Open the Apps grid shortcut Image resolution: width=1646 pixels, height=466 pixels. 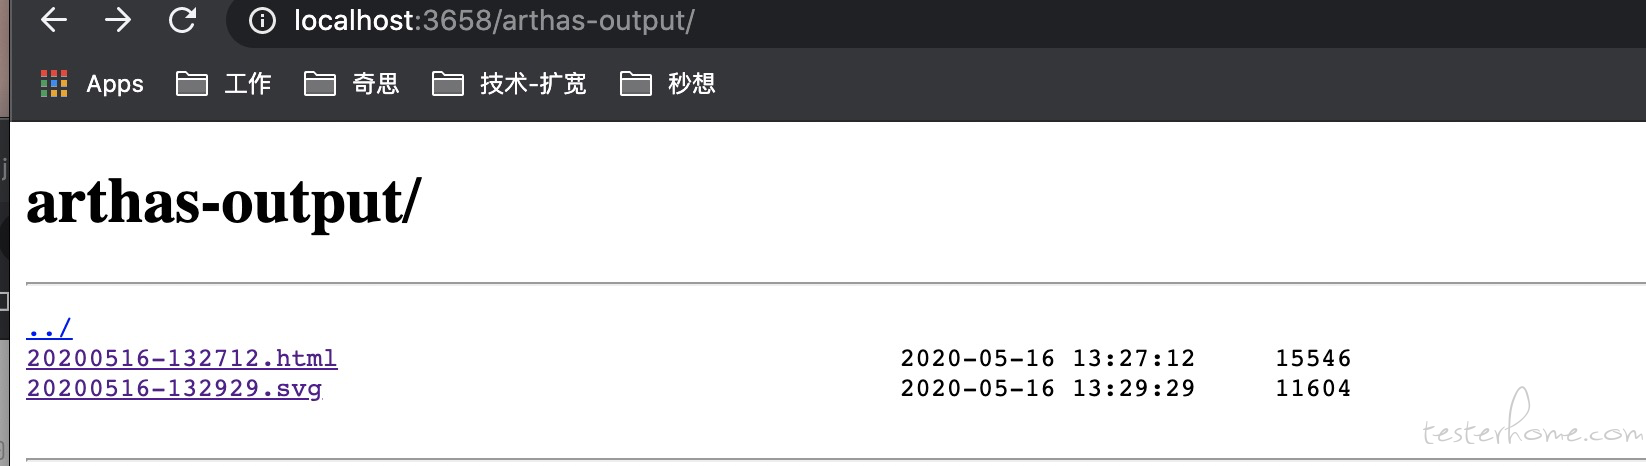pyautogui.click(x=92, y=84)
